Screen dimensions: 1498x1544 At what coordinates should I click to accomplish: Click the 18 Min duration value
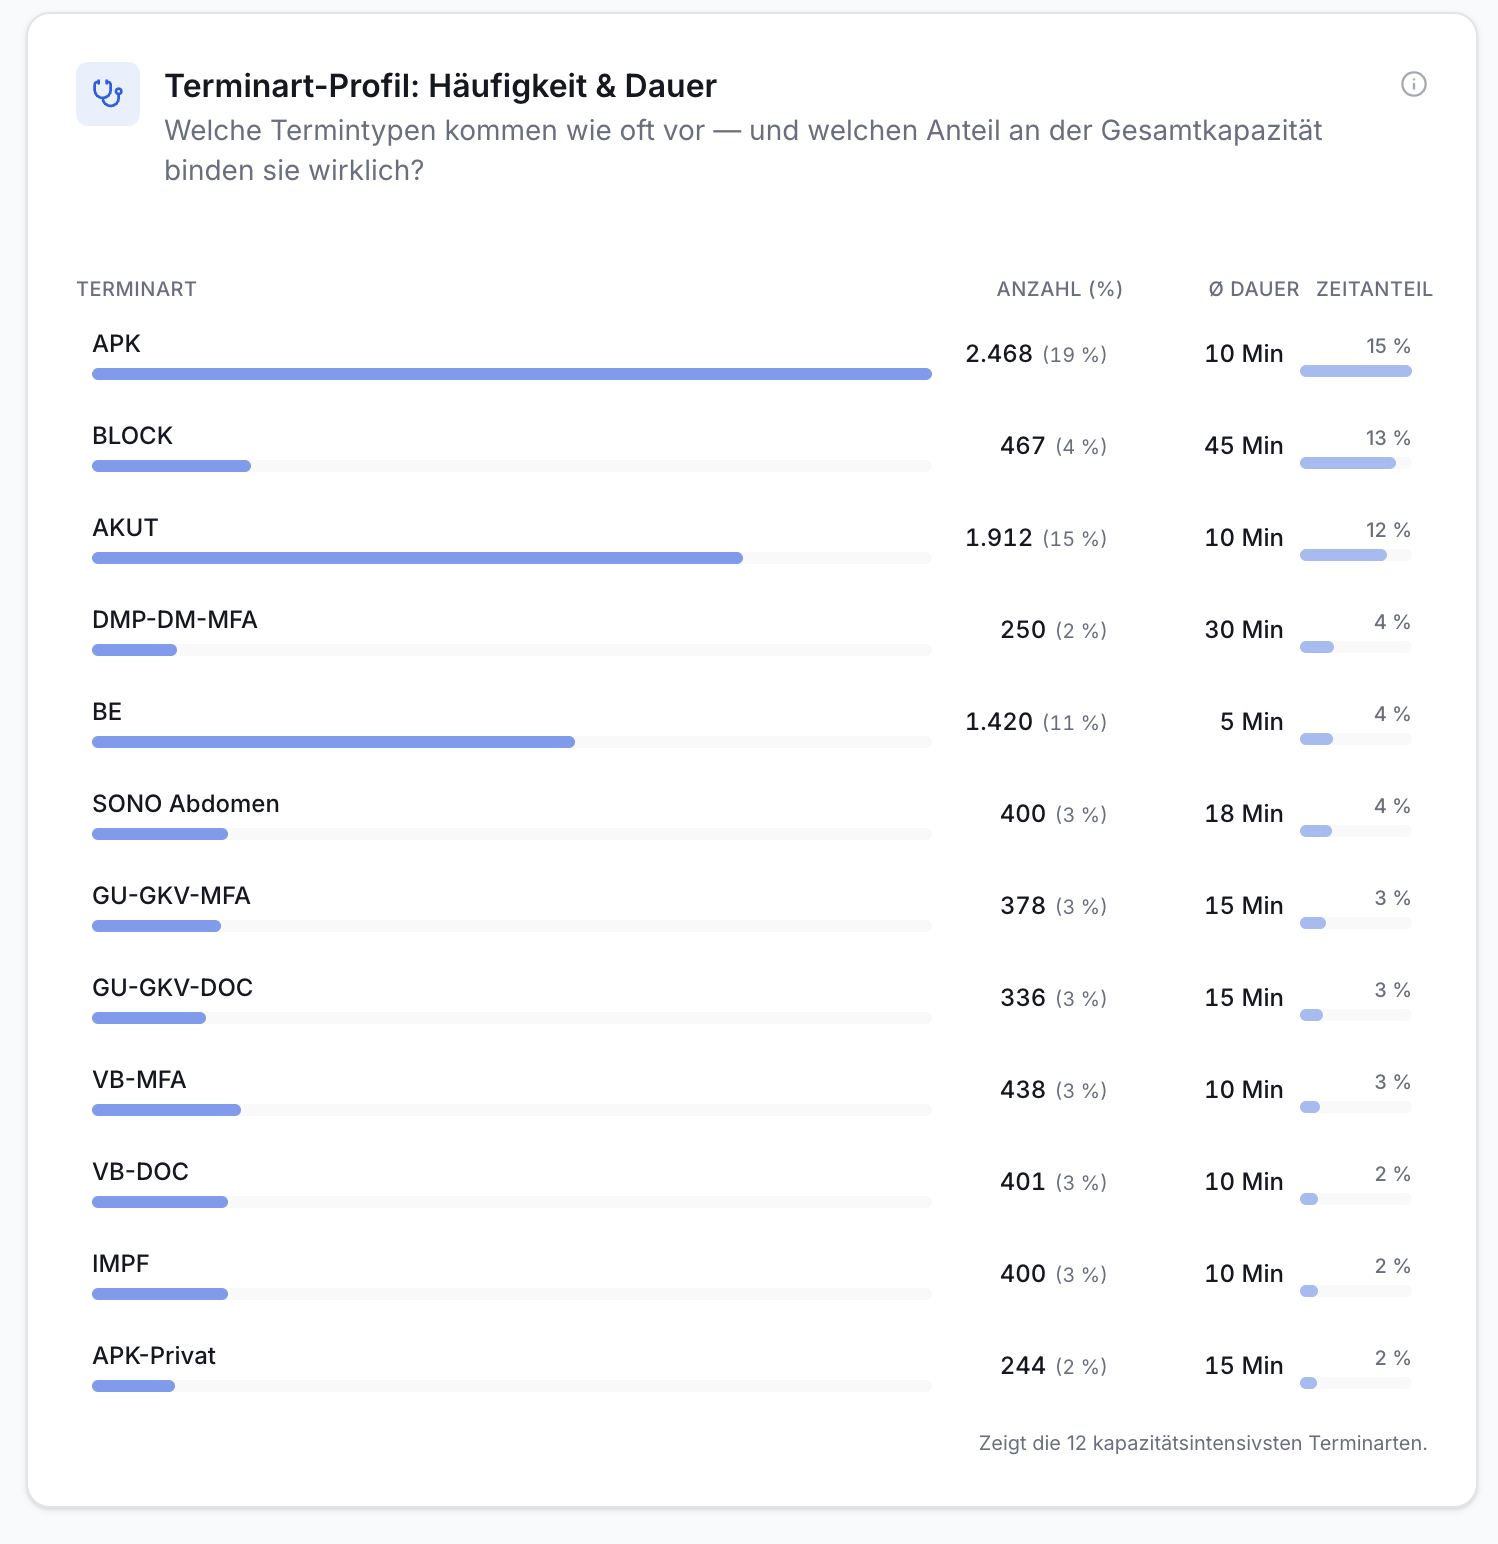point(1244,814)
